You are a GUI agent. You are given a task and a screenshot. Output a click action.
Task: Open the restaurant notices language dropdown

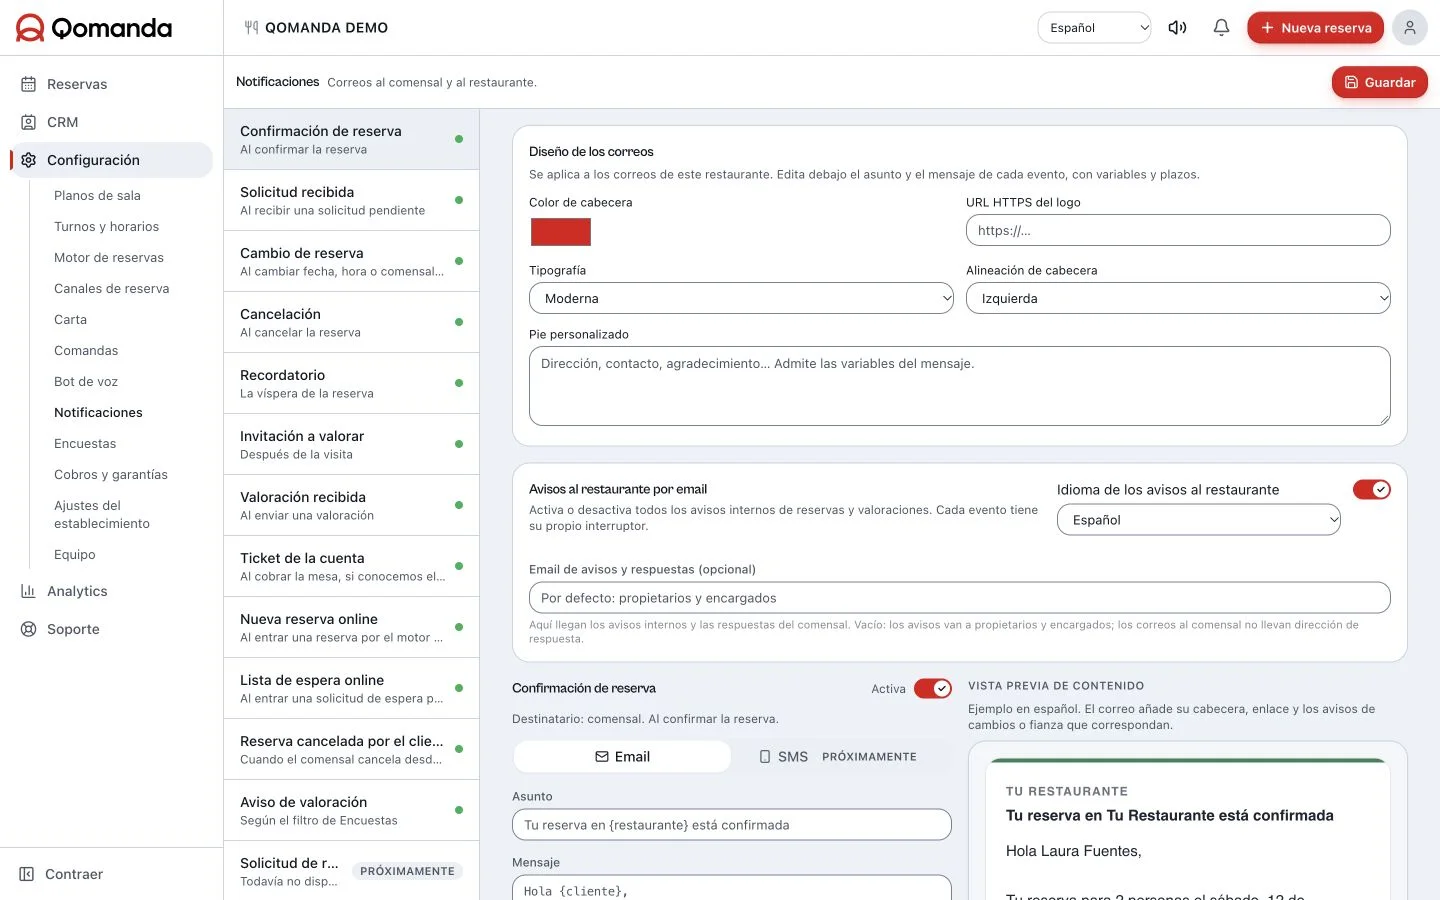(1199, 520)
